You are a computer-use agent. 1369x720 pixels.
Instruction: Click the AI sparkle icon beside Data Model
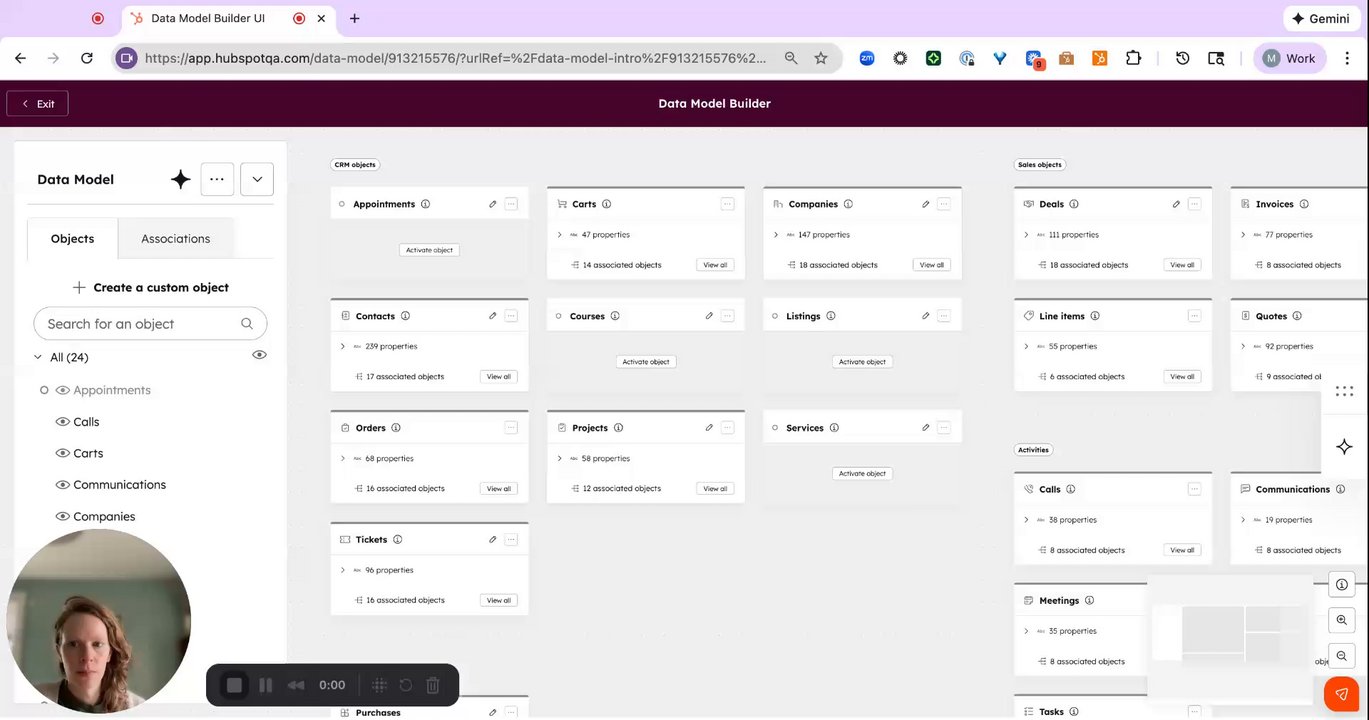181,180
